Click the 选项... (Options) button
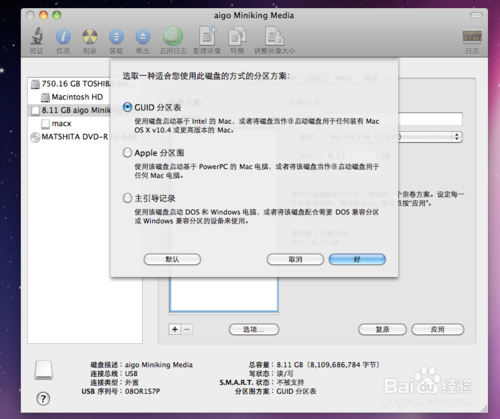The image size is (500, 419). pyautogui.click(x=254, y=330)
